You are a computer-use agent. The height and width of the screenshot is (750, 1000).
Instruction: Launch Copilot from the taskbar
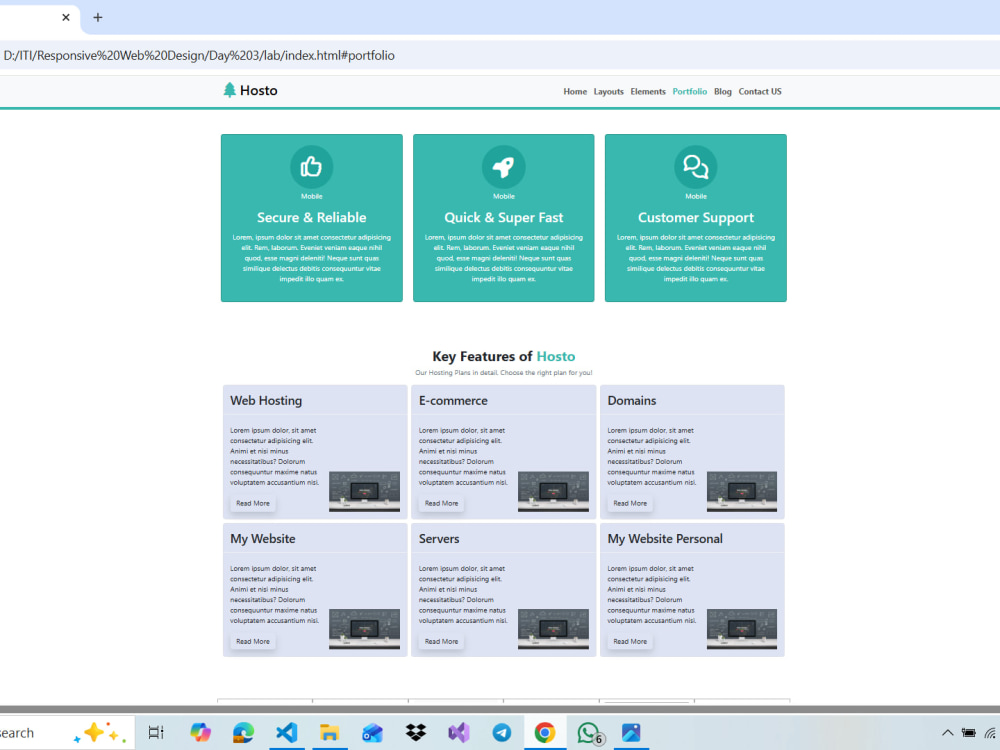pos(200,732)
